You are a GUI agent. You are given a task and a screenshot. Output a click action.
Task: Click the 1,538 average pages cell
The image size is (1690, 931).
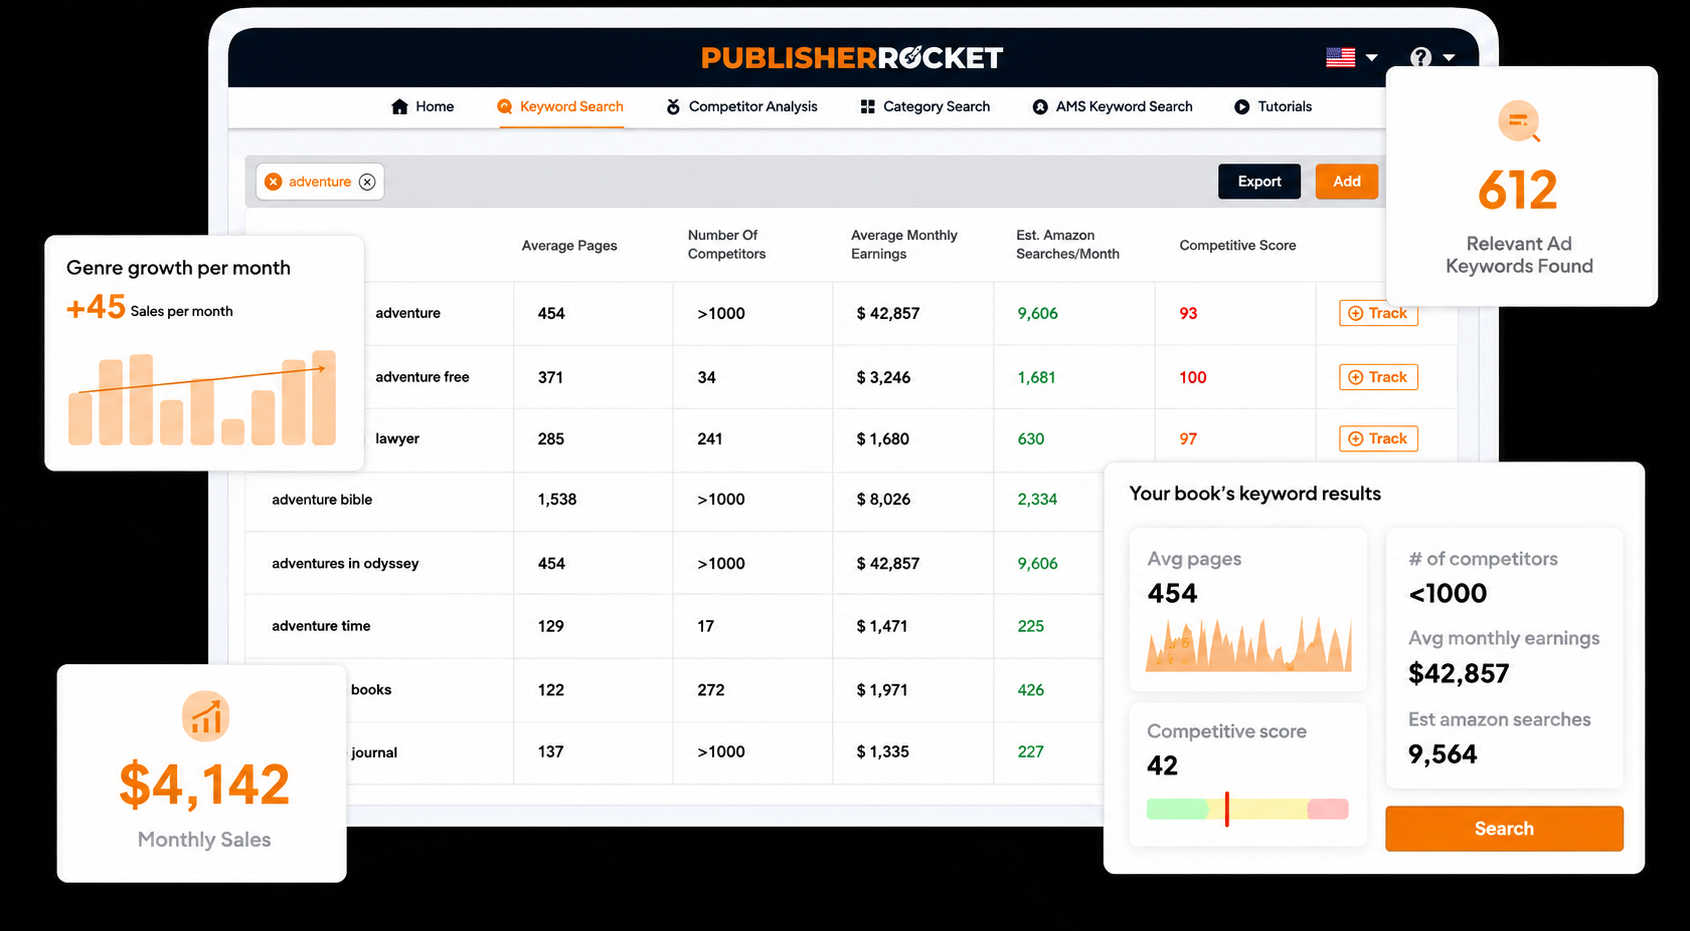(x=557, y=500)
